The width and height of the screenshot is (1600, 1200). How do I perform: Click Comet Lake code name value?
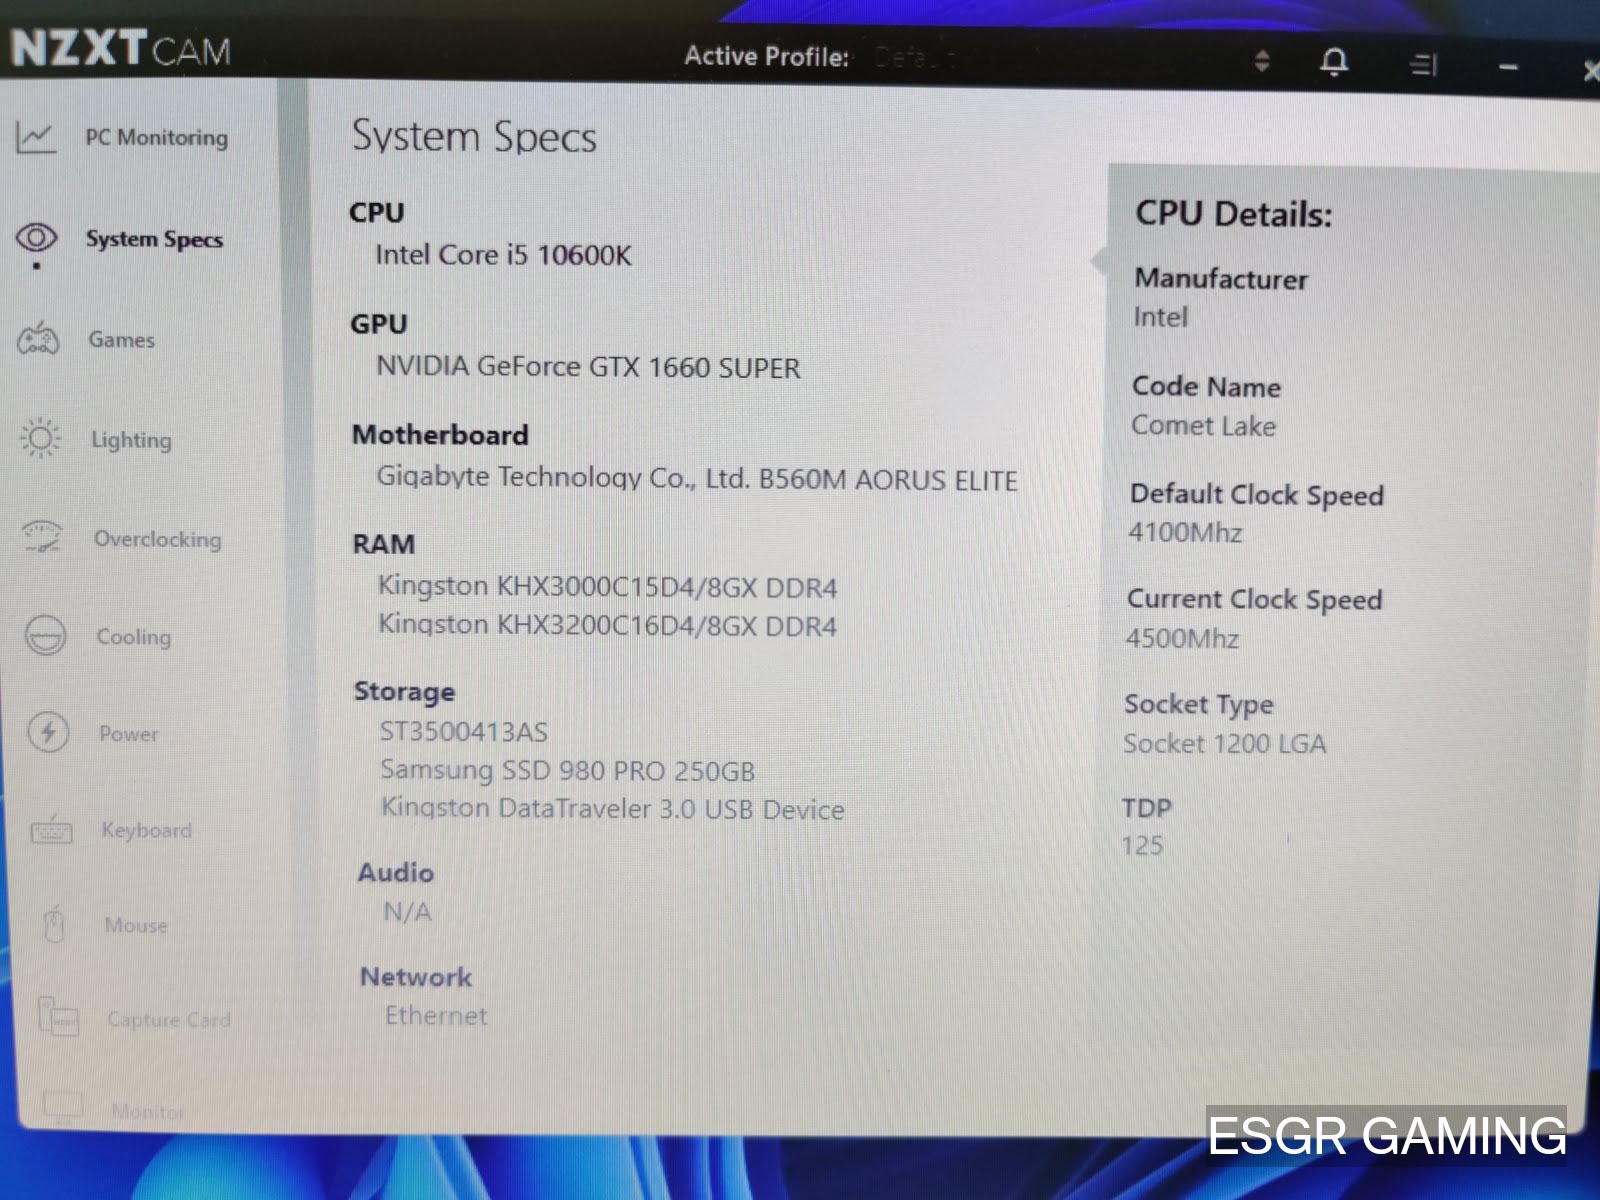1203,426
